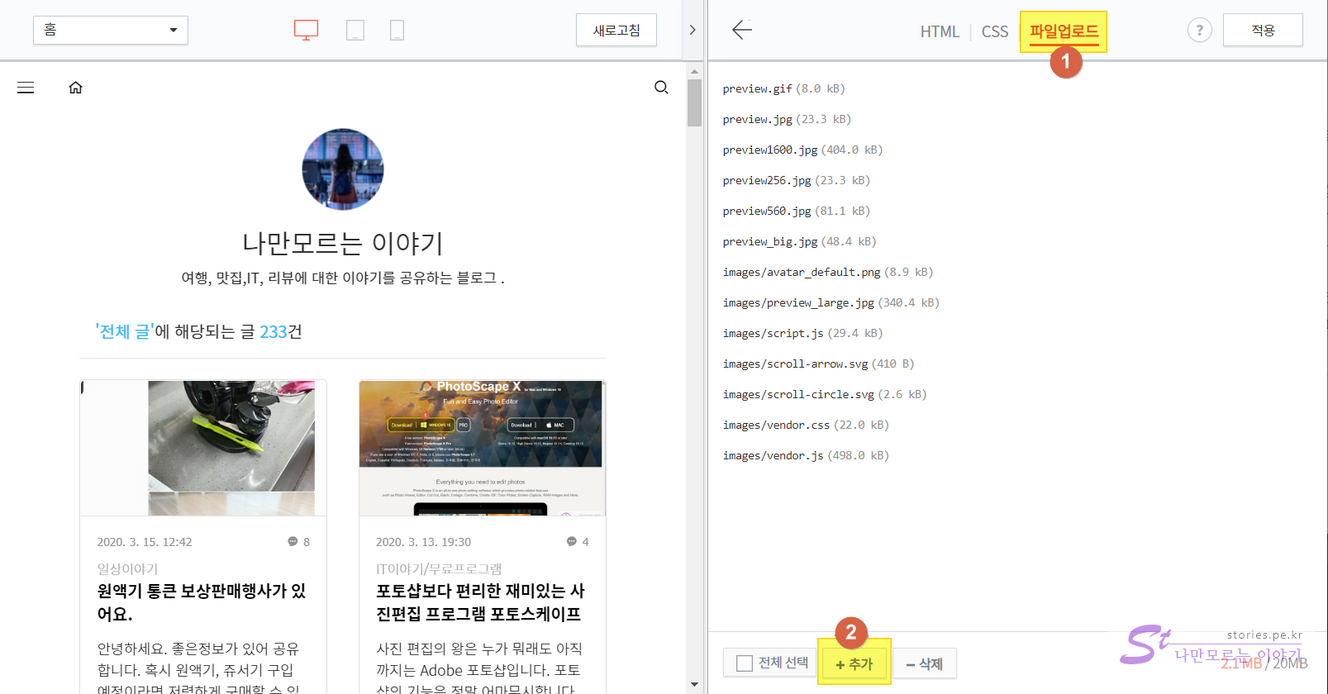The width and height of the screenshot is (1328, 694).
Task: Click the 적용 apply button
Action: tap(1262, 30)
